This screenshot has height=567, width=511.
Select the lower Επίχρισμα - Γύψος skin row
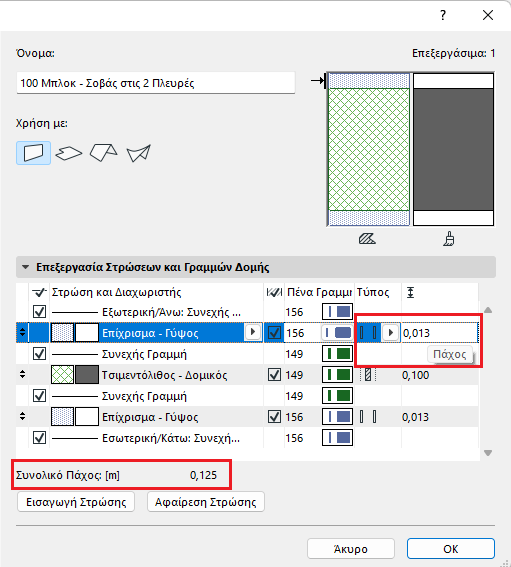pyautogui.click(x=248, y=417)
